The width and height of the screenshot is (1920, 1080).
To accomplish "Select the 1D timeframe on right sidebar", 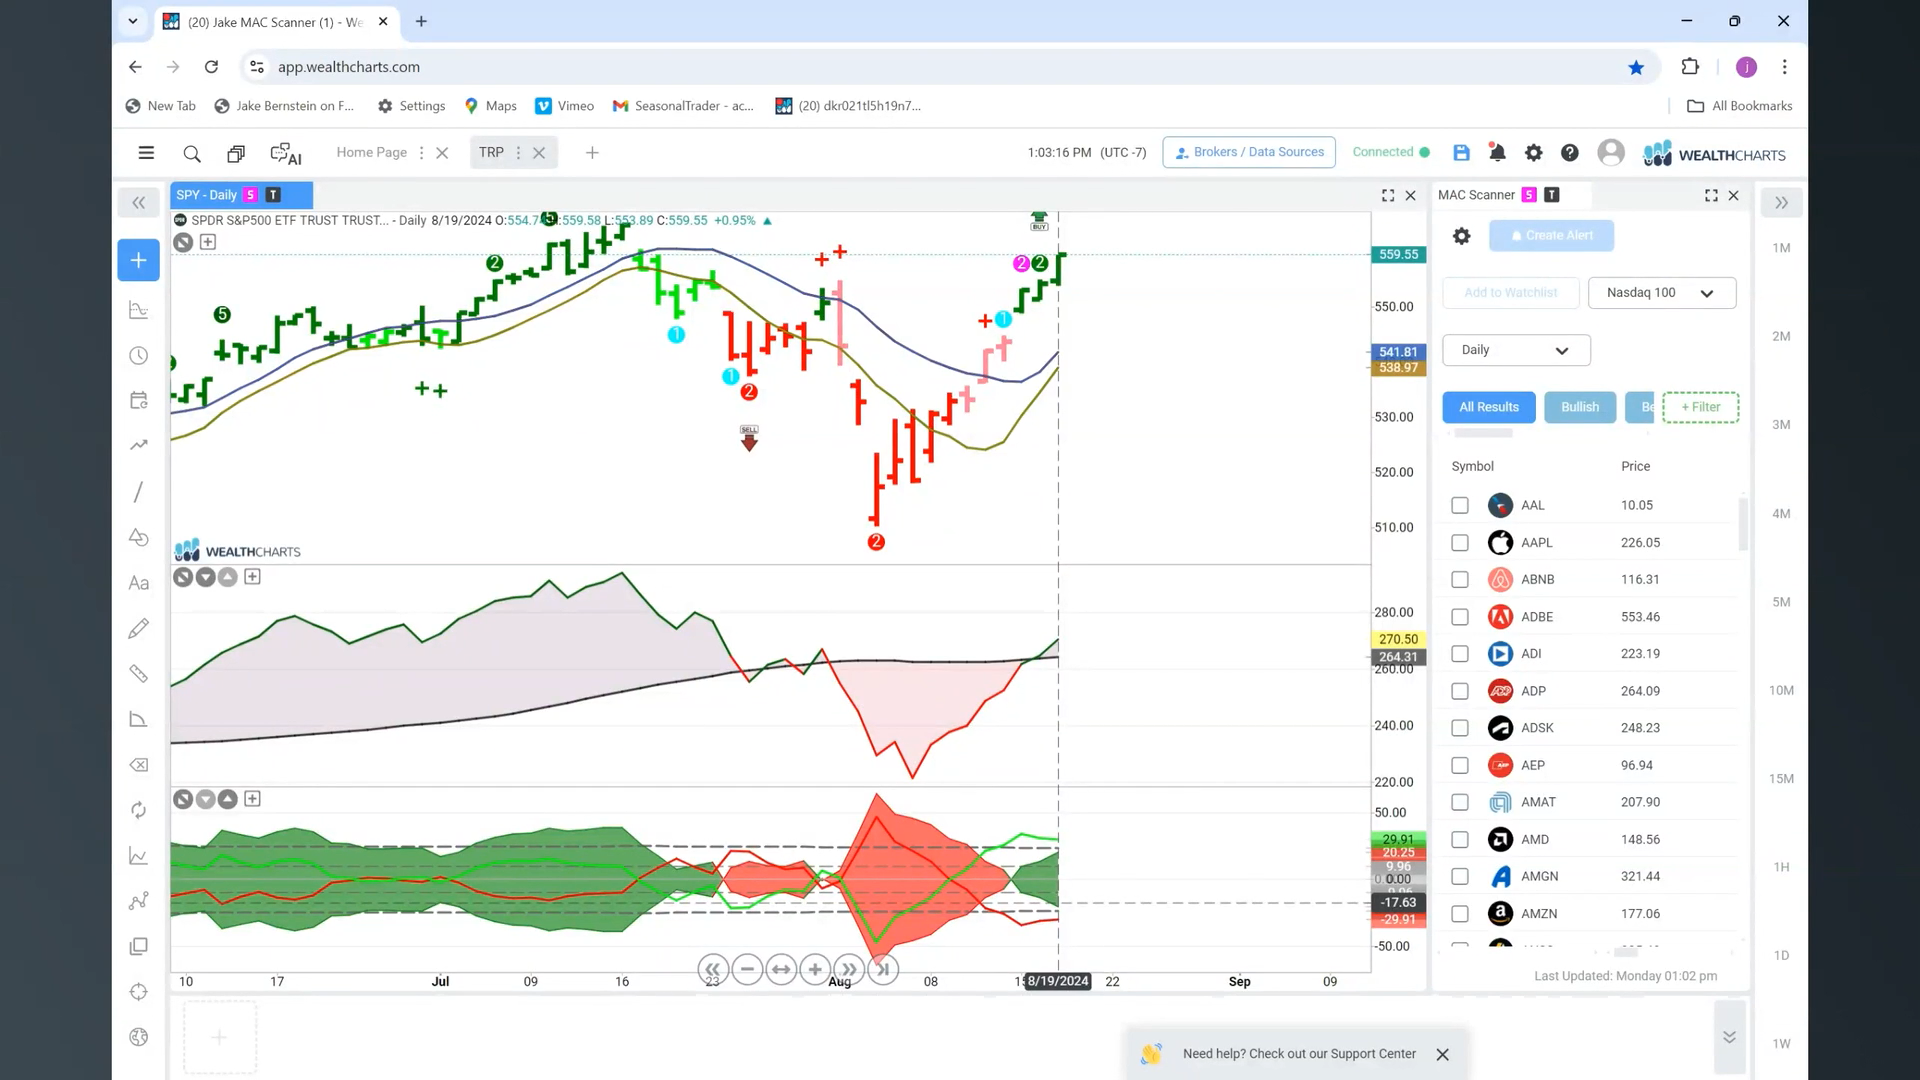I will point(1781,955).
